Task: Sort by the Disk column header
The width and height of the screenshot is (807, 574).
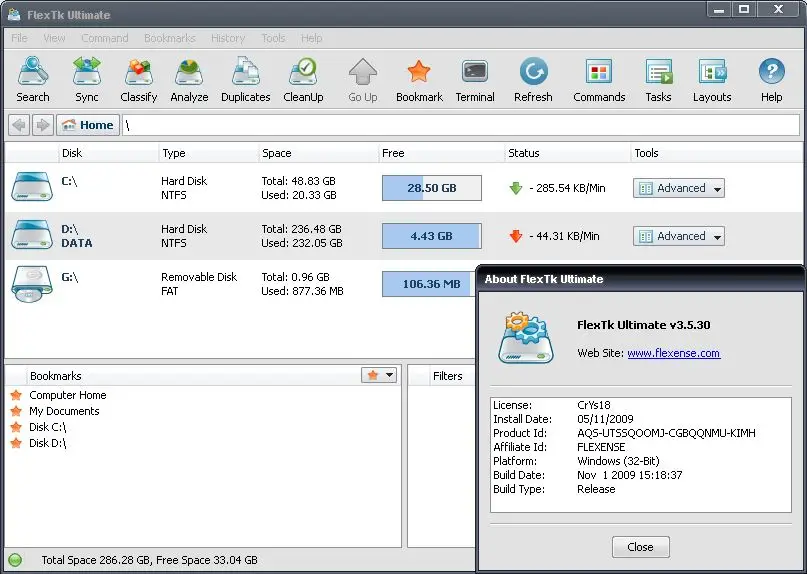Action: pyautogui.click(x=108, y=153)
